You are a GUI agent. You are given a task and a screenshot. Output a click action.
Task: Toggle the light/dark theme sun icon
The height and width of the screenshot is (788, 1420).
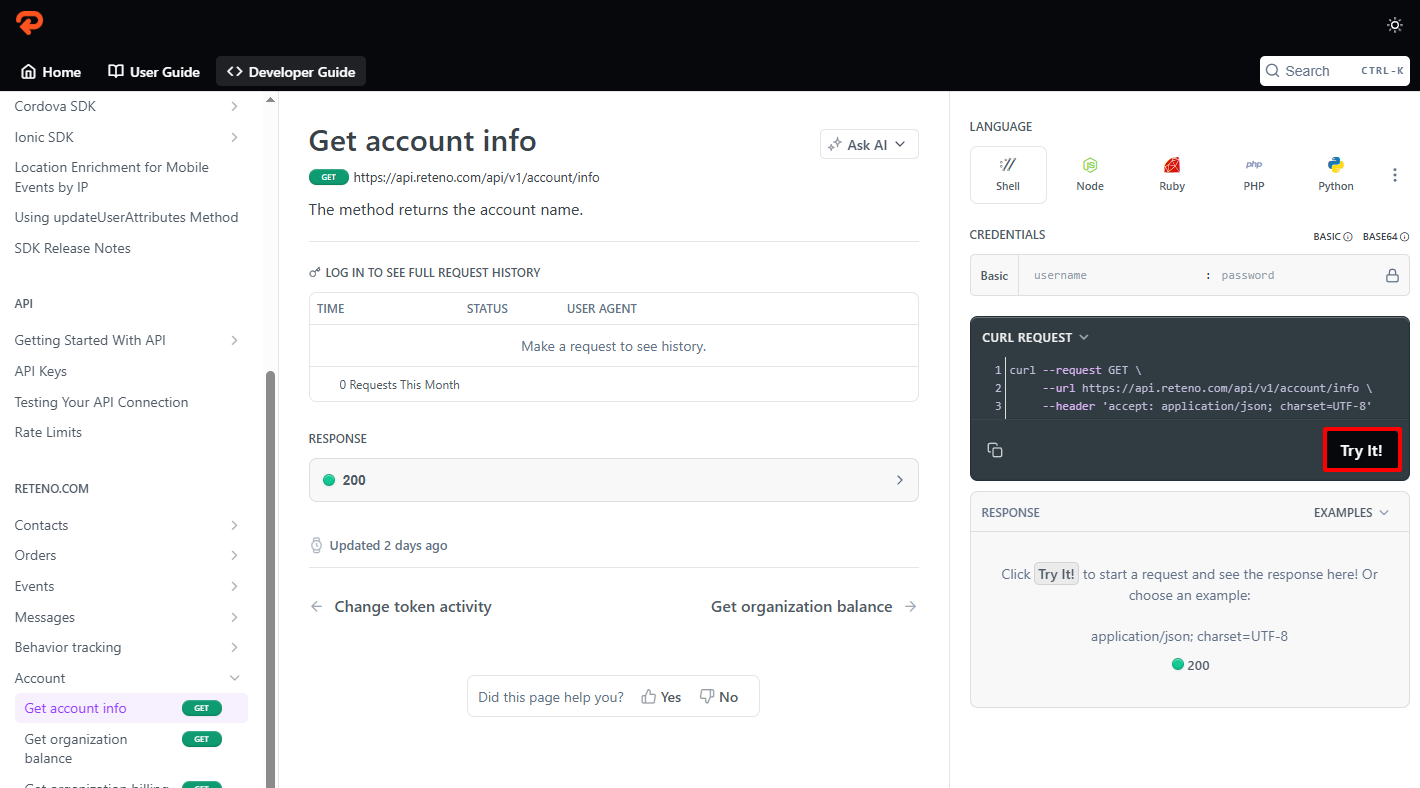coord(1395,25)
